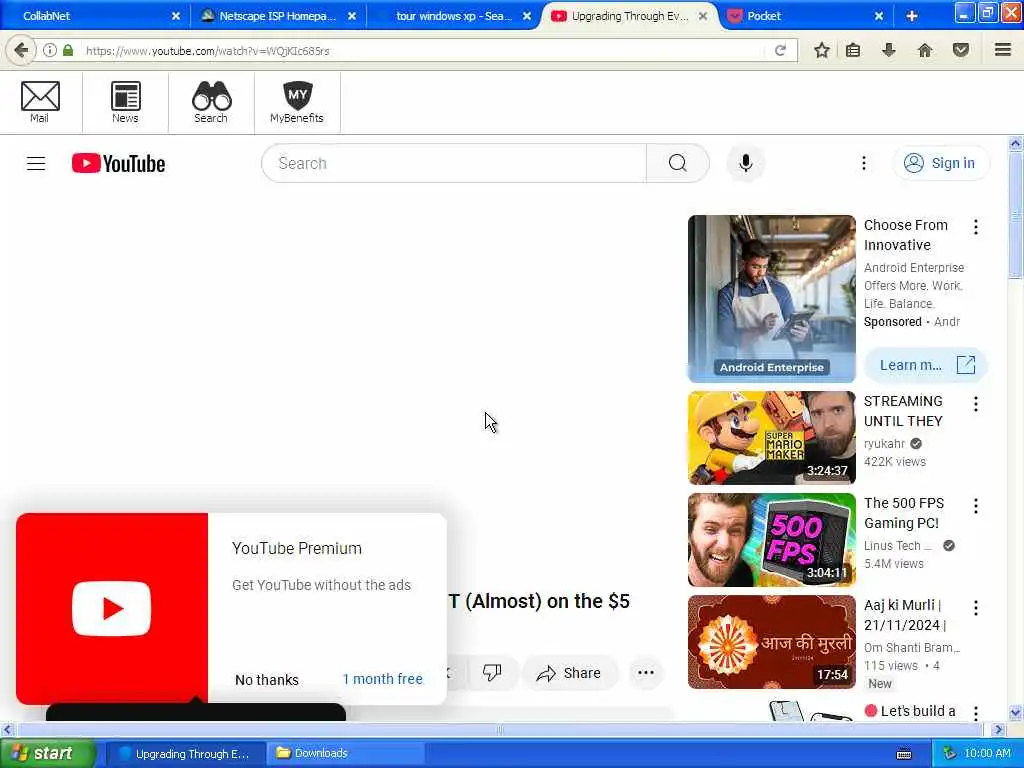Open Mail from the Netscape toolbar
1024x768 pixels.
point(40,102)
